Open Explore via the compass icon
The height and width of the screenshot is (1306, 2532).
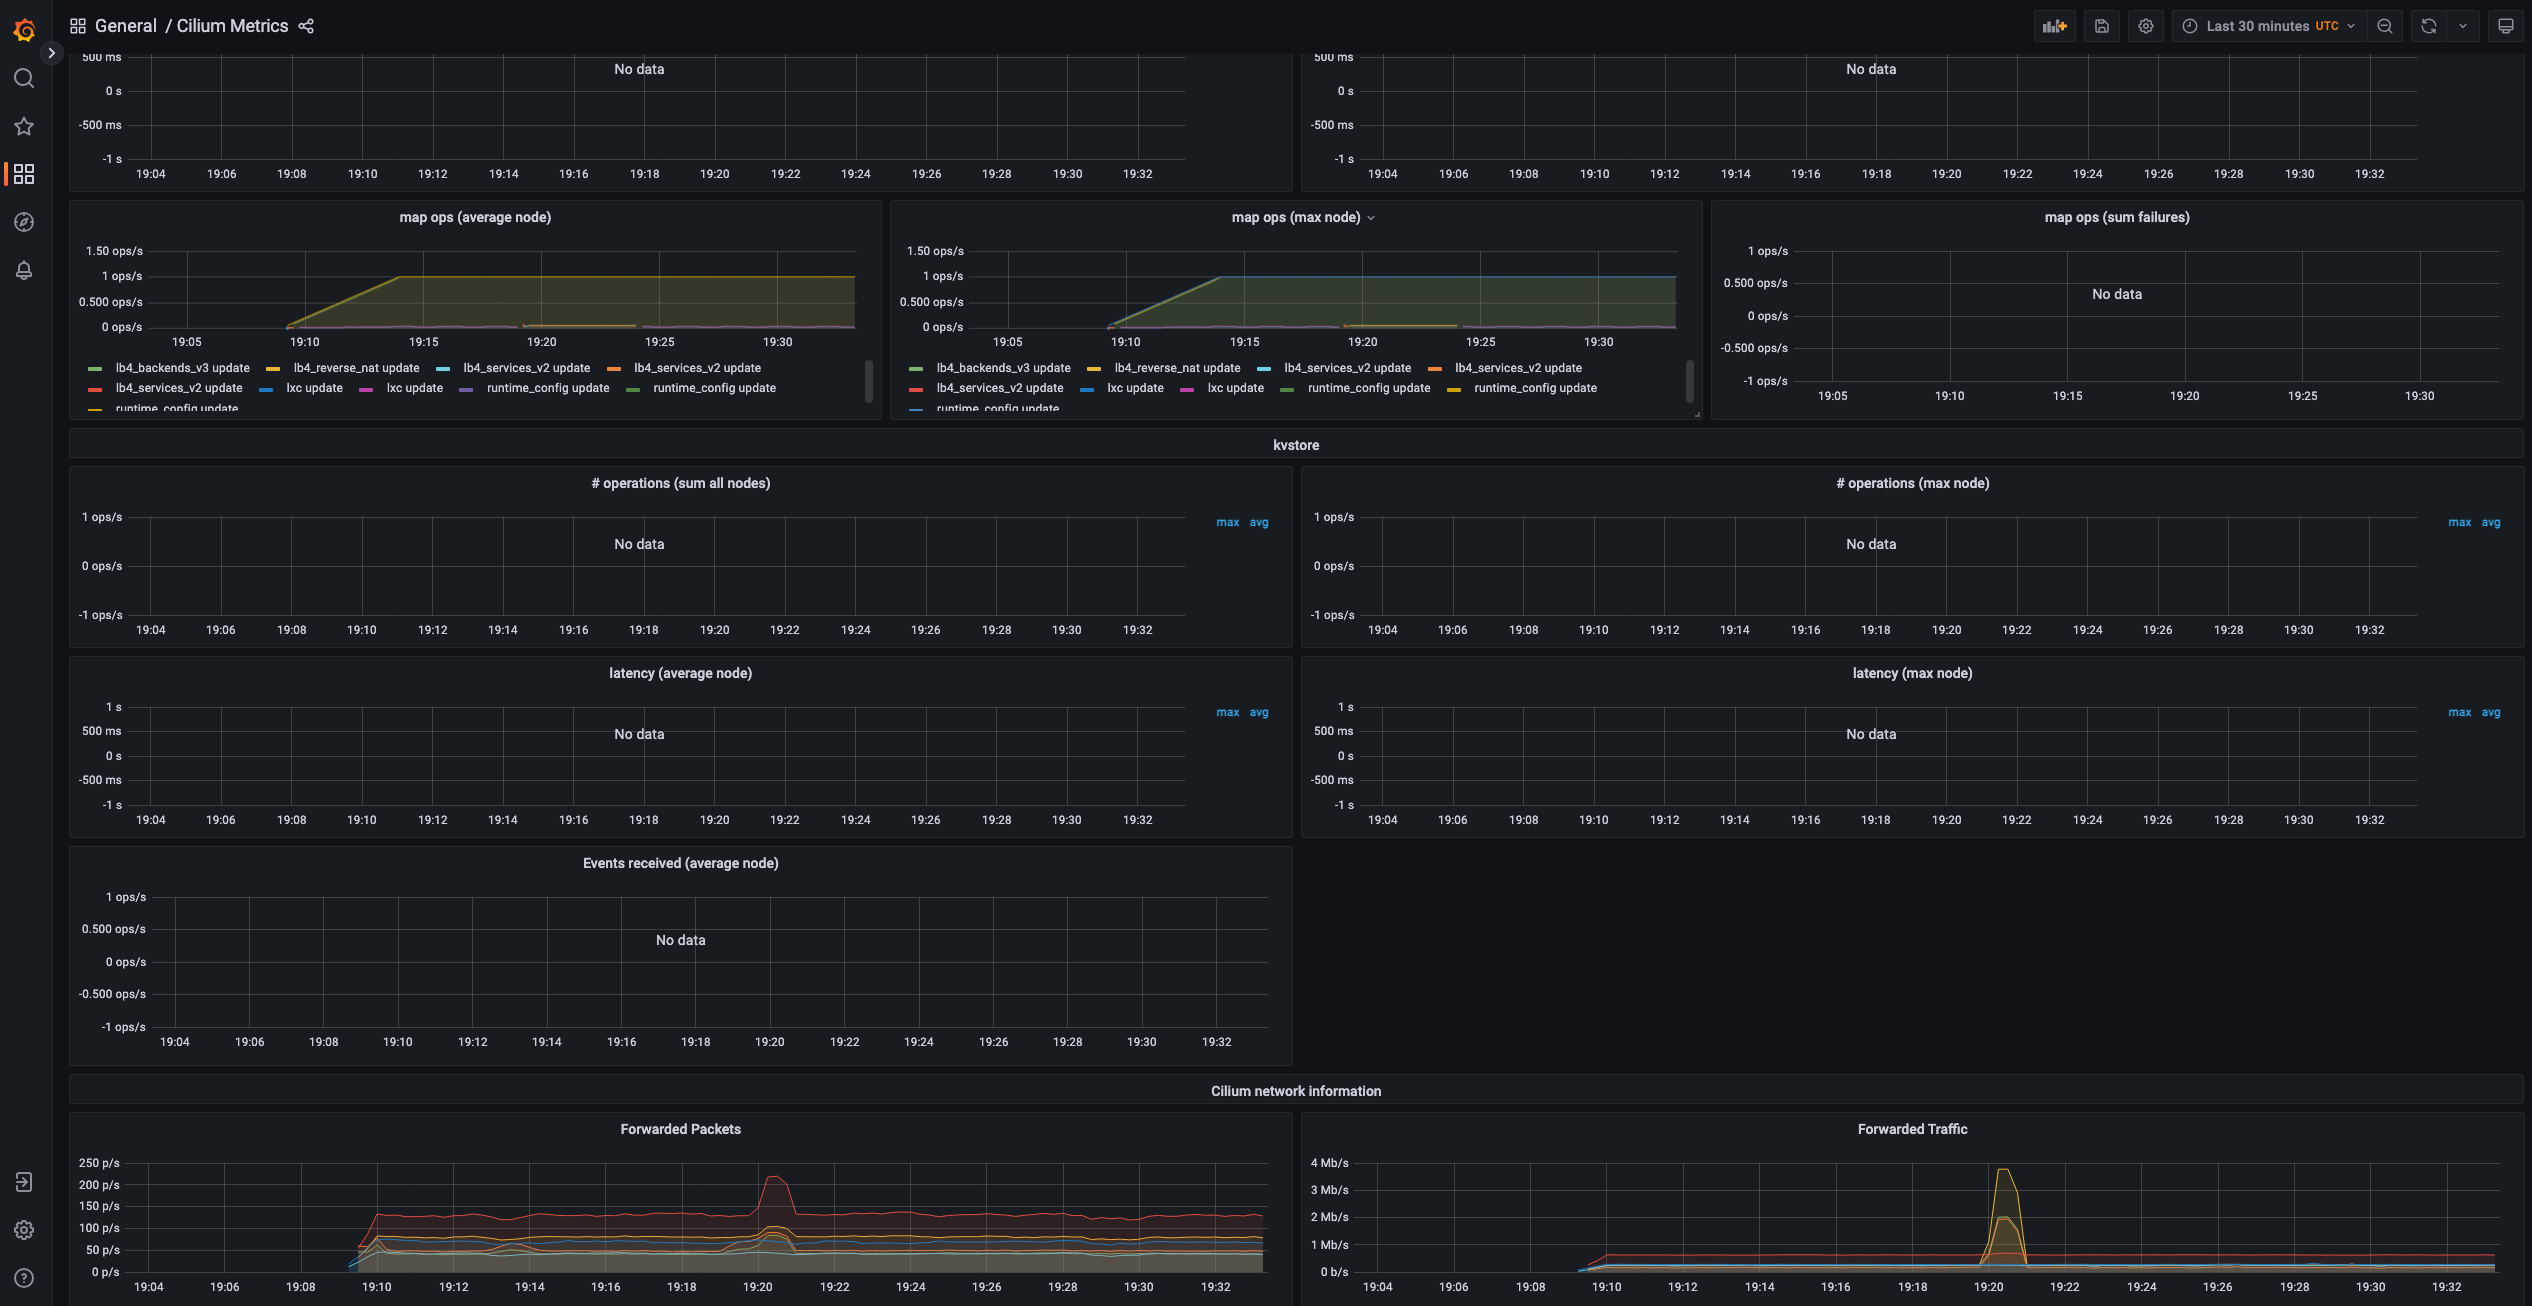(x=24, y=222)
